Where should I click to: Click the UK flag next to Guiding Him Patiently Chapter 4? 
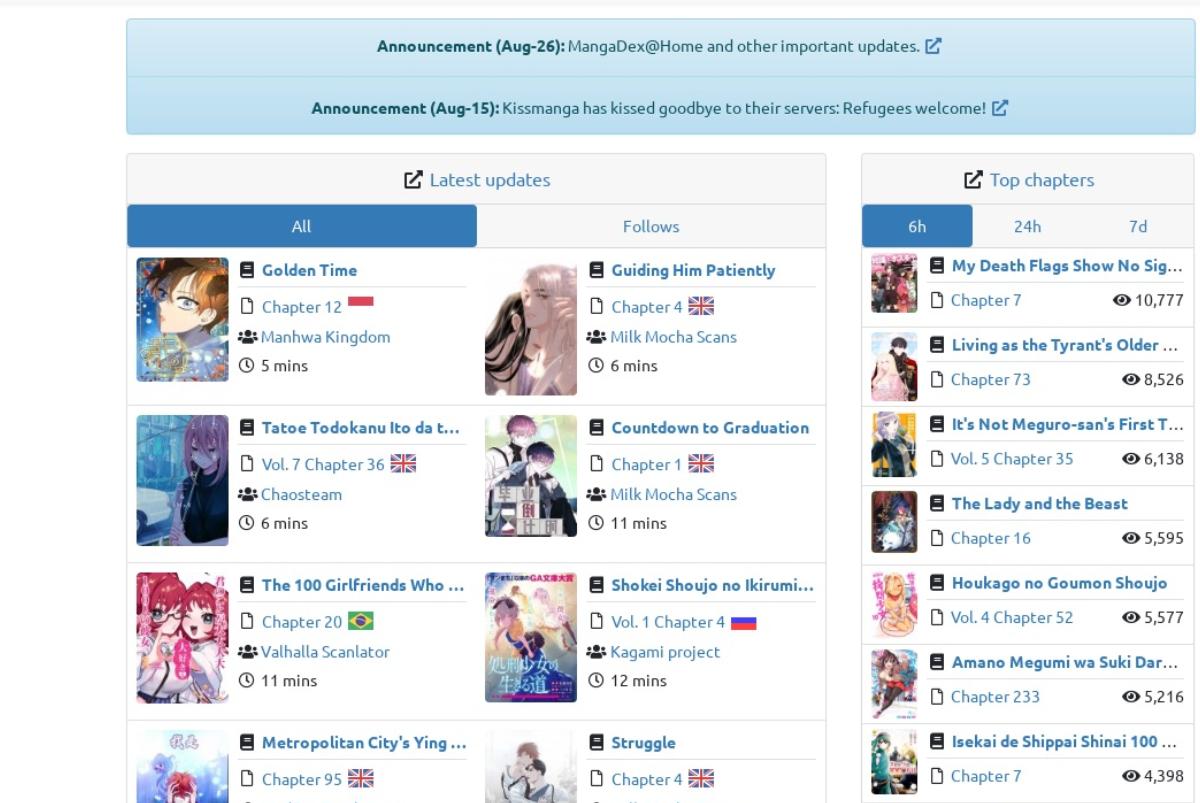701,307
